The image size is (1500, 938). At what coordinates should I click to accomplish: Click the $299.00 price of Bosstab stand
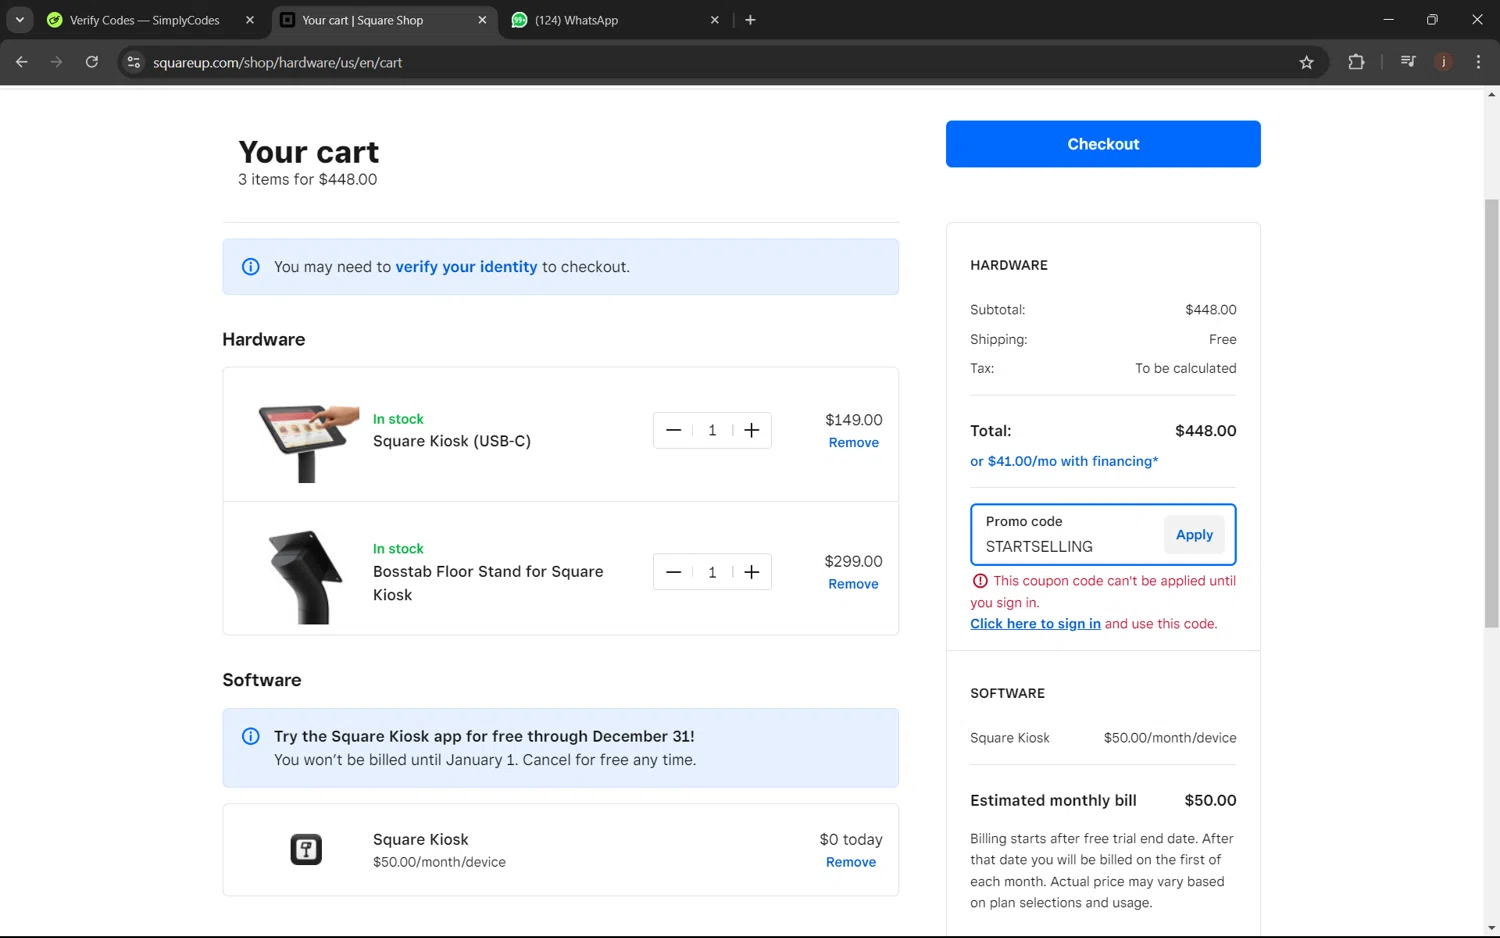pos(853,562)
